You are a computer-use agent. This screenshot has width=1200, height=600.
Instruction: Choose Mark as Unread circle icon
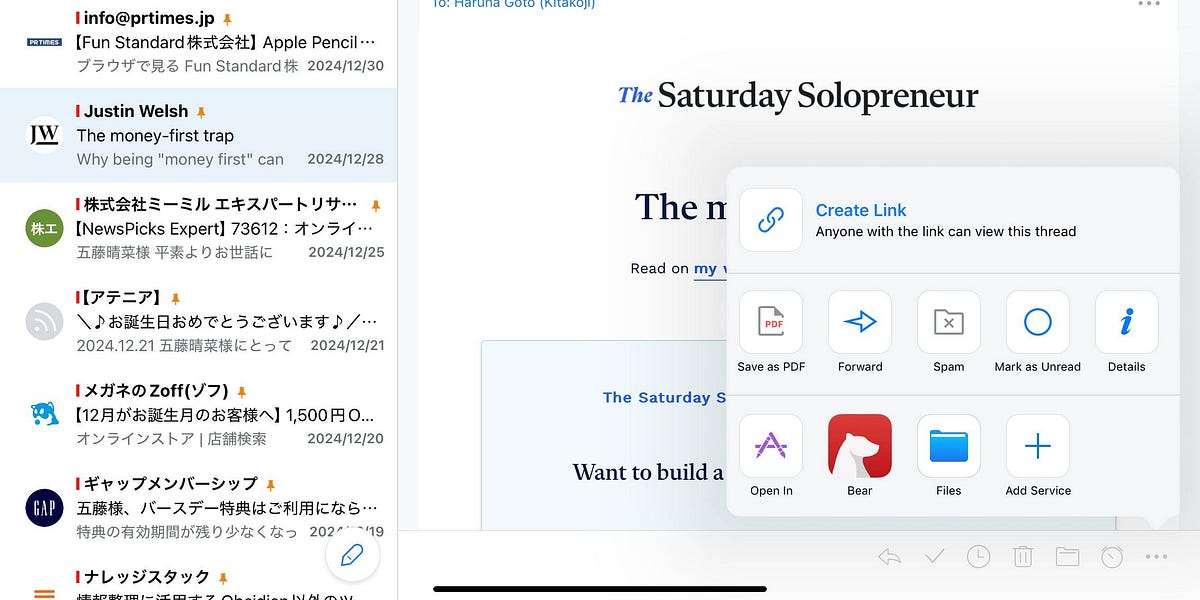click(1038, 322)
